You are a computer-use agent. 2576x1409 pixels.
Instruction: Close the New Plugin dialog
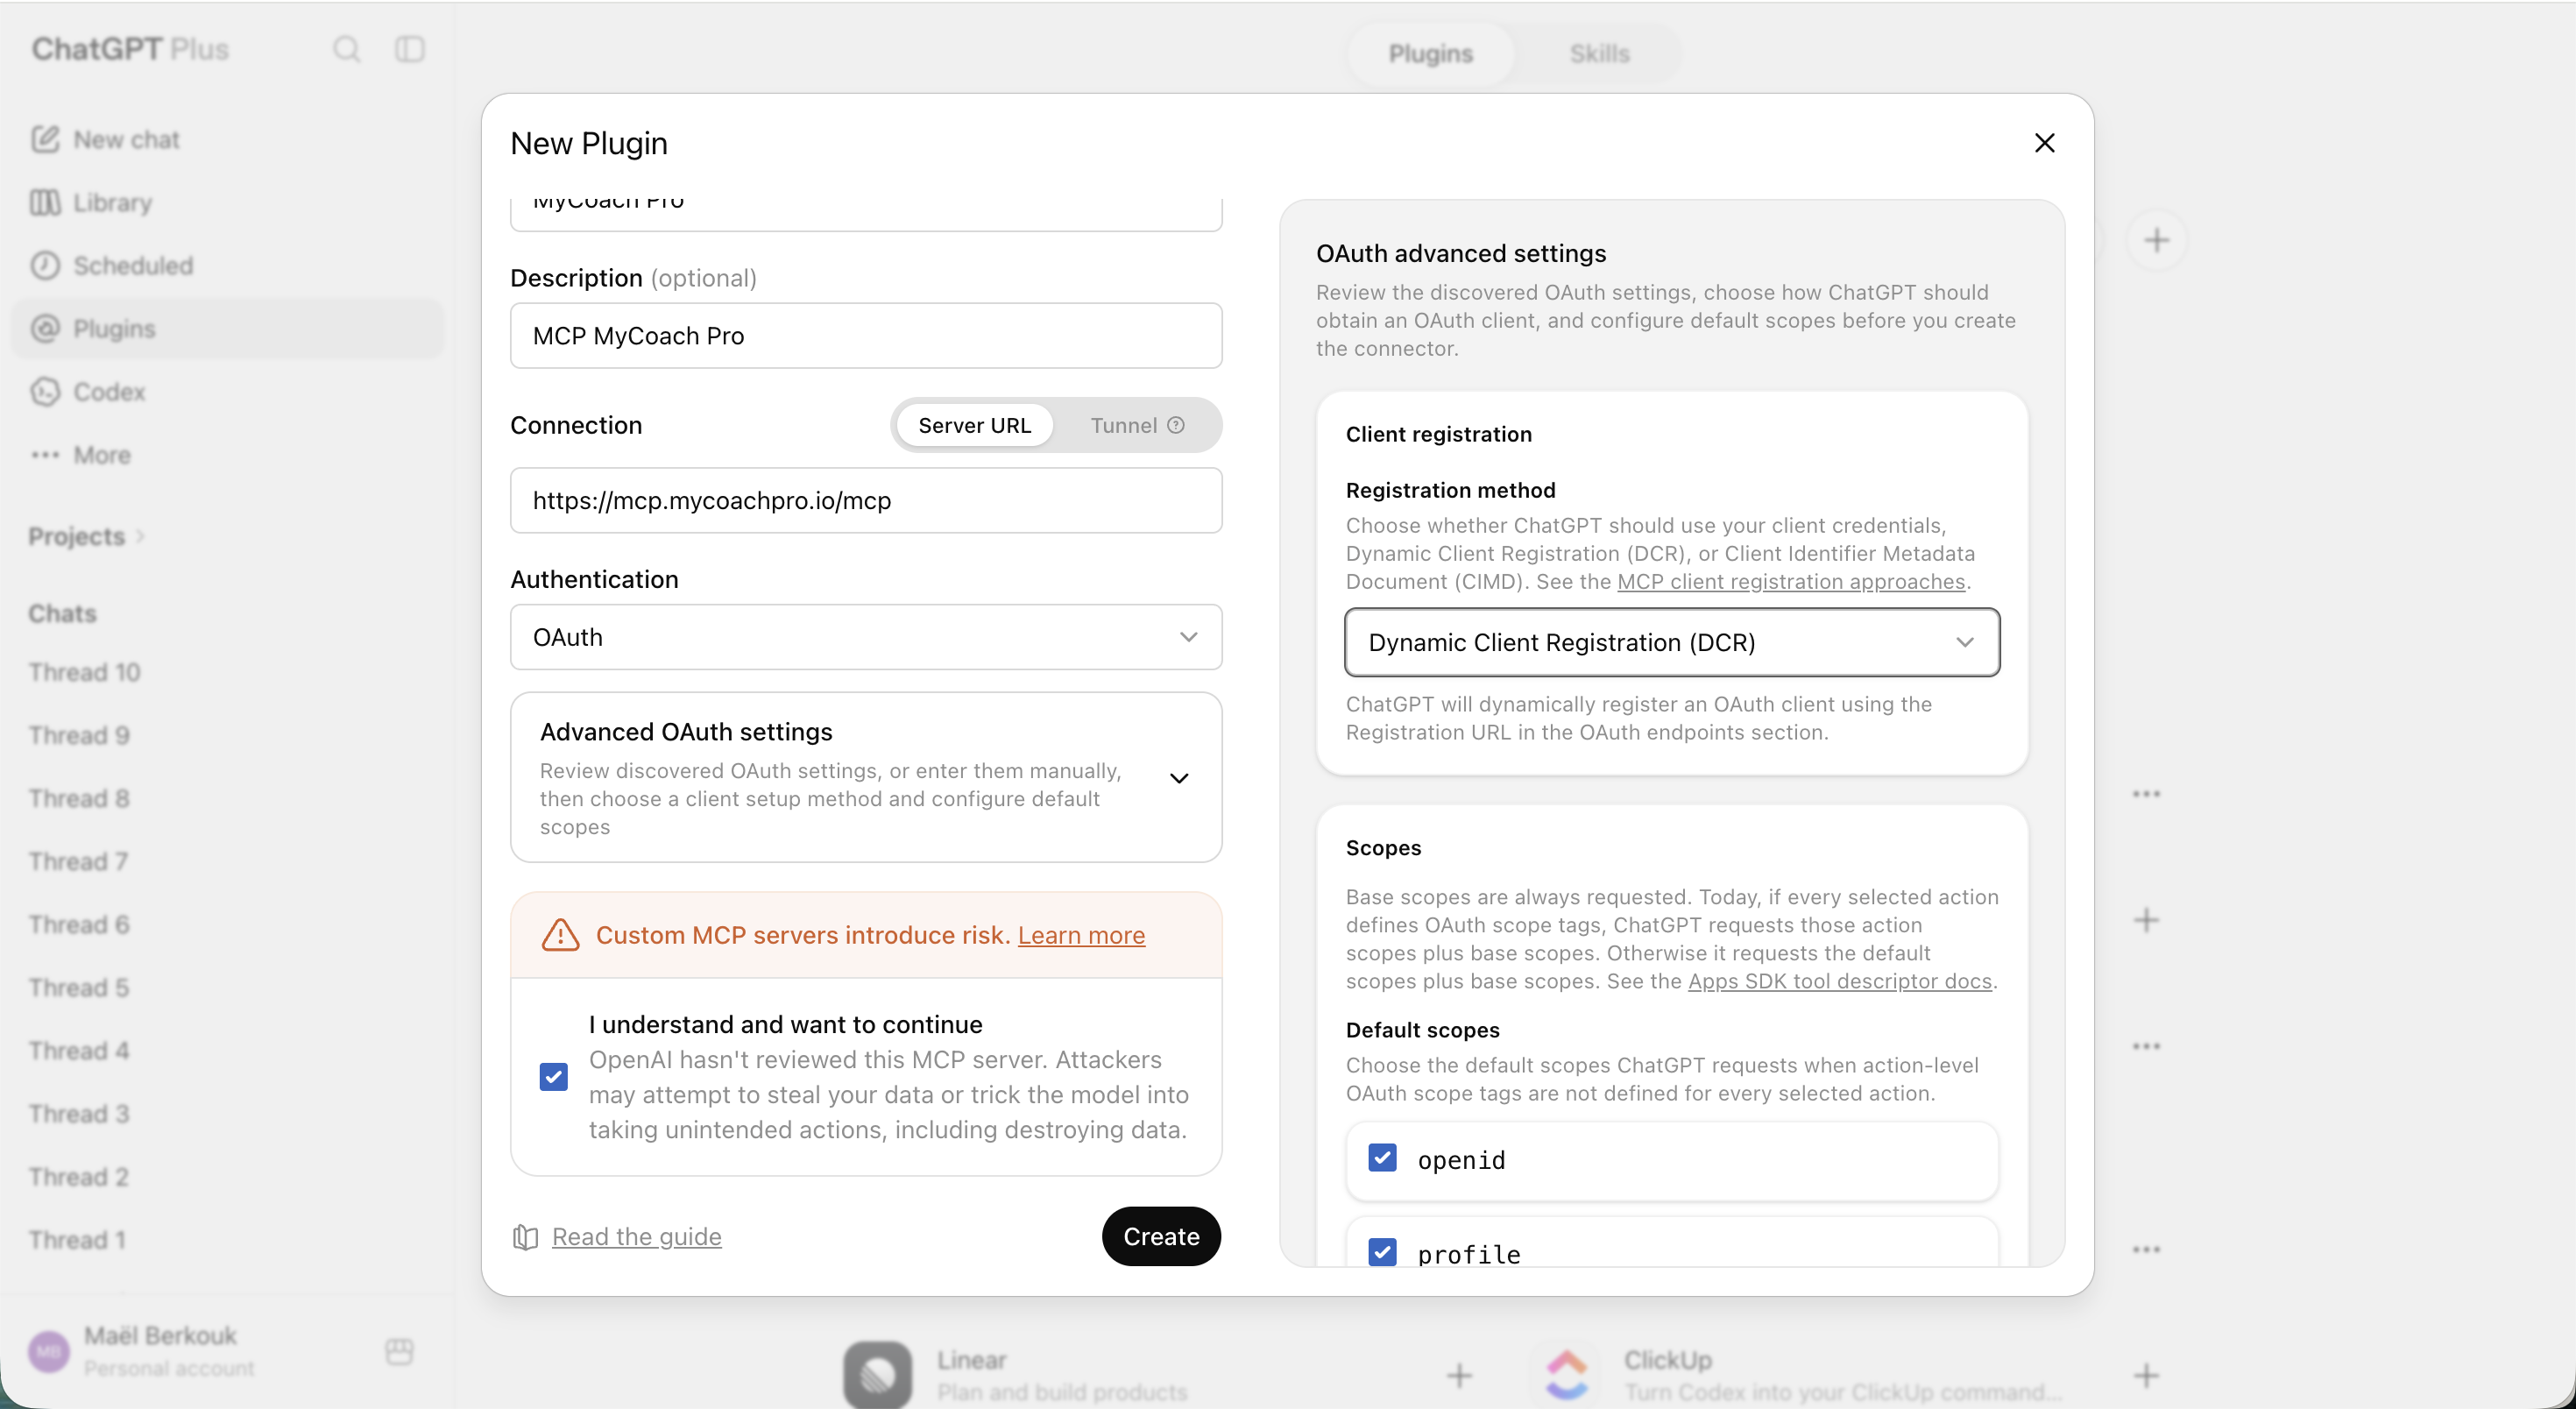[x=2044, y=143]
